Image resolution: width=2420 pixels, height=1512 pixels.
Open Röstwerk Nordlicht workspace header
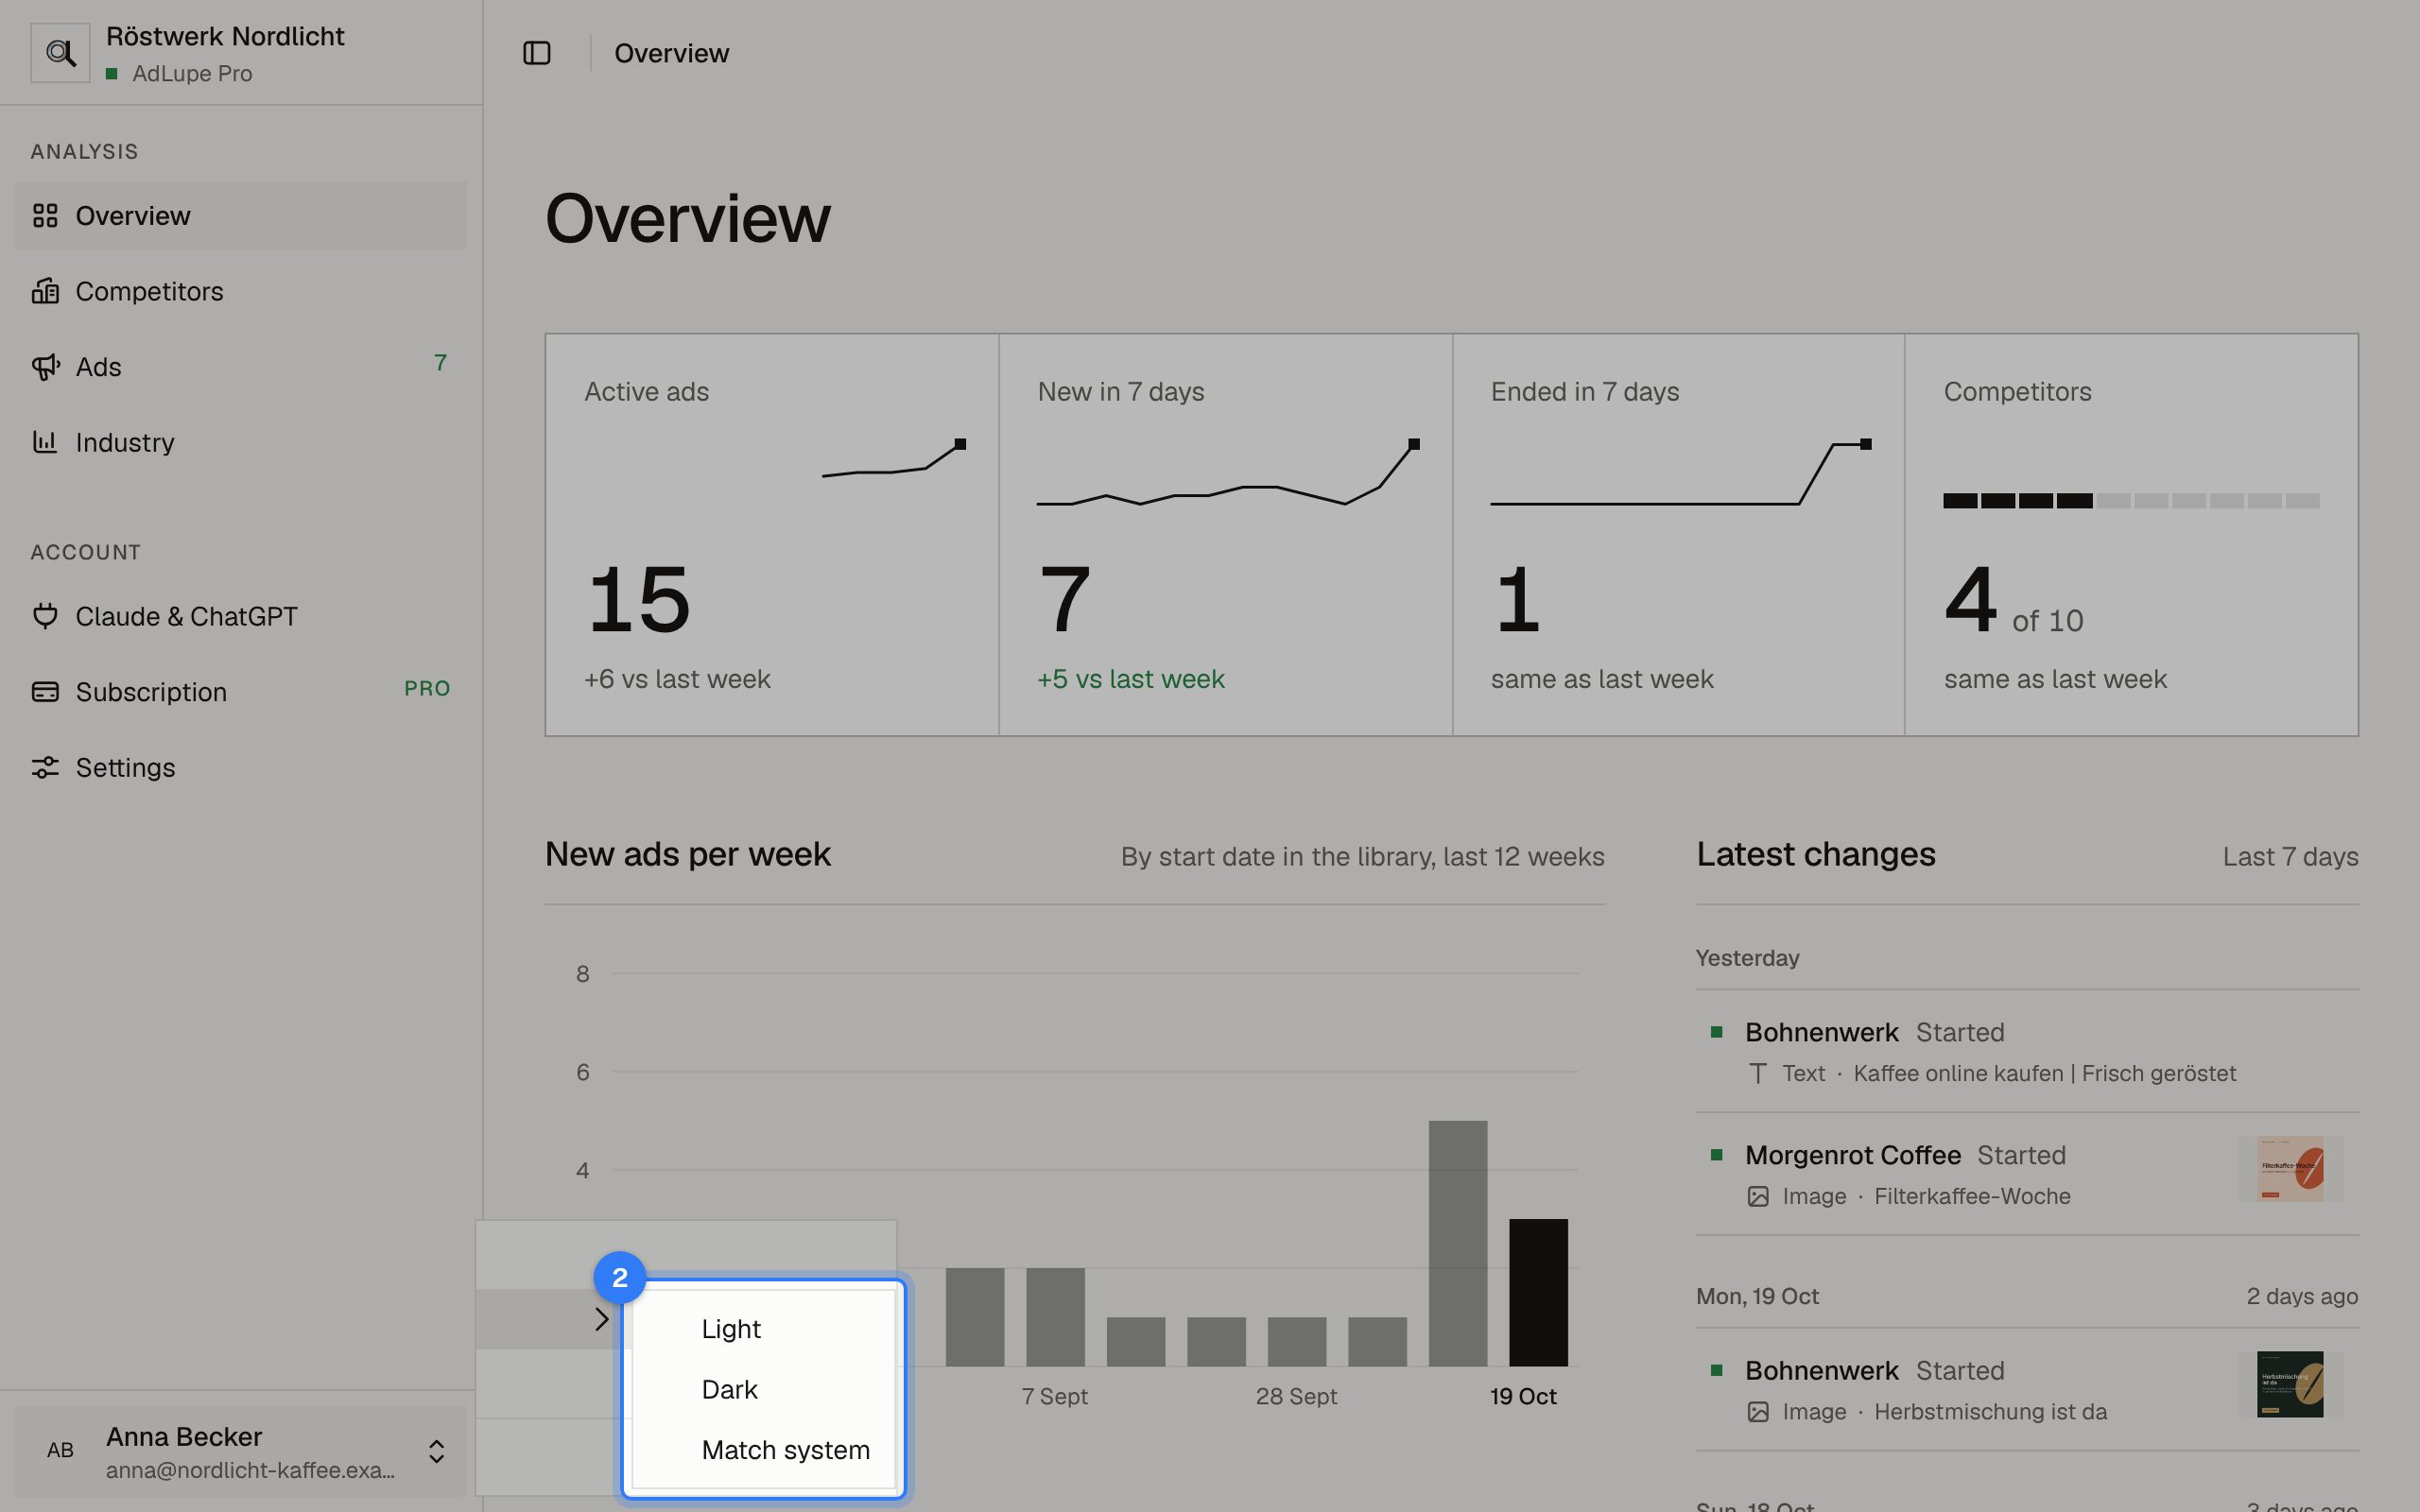(x=241, y=53)
